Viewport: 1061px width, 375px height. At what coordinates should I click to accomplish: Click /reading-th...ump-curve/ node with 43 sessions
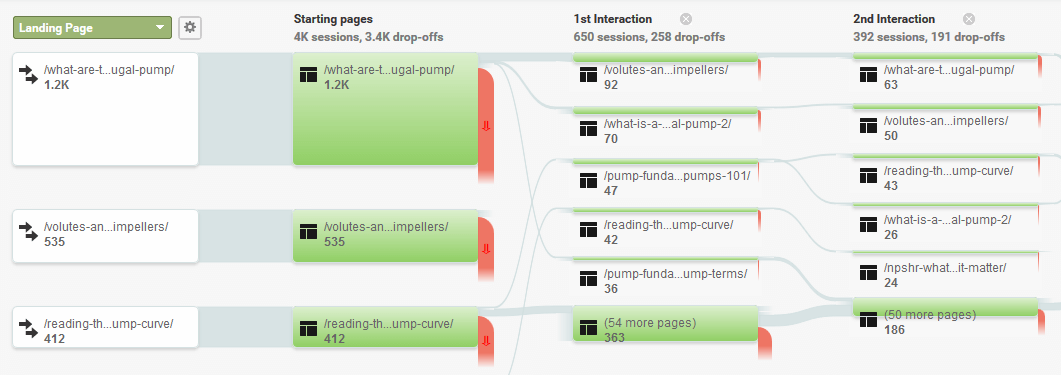coord(945,177)
